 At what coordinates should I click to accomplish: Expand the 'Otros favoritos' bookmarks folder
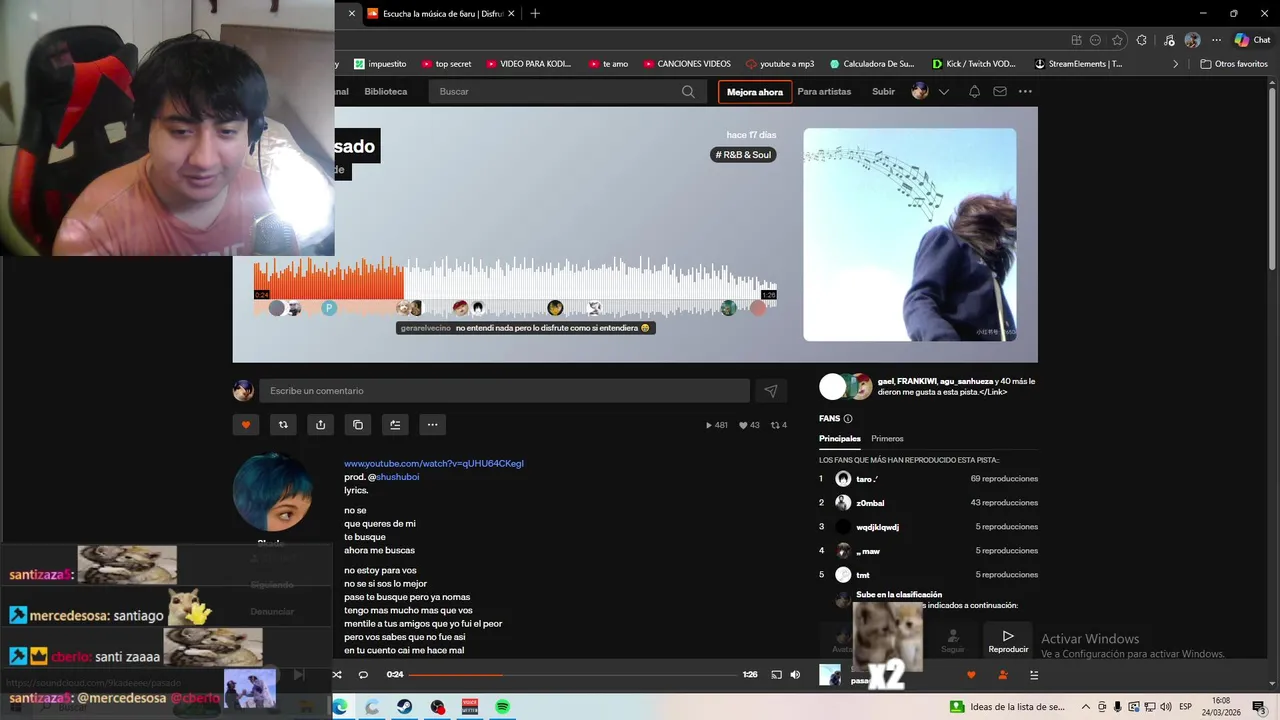[1234, 64]
